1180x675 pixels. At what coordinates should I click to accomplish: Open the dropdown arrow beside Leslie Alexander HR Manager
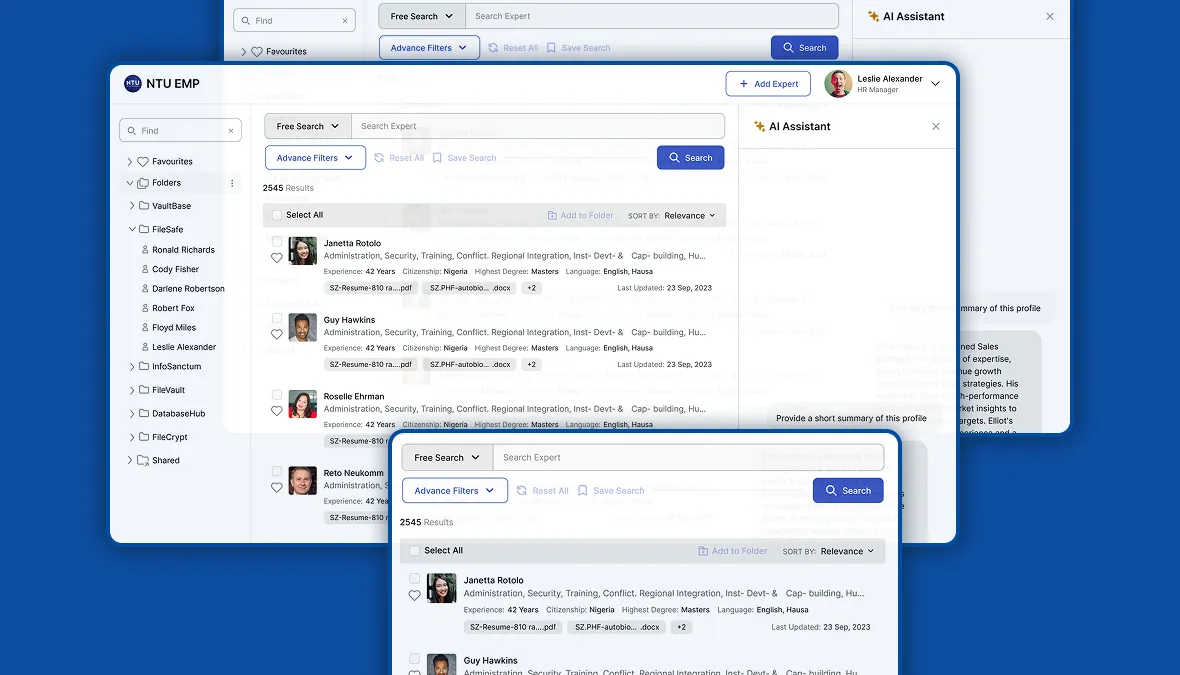[935, 84]
